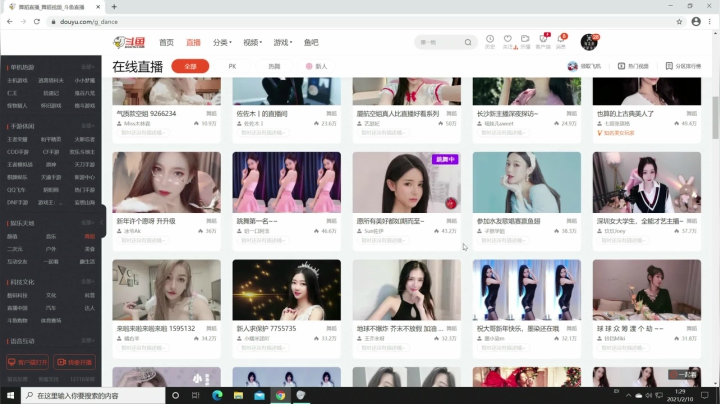Select 王者荣耀 in the sidebar
Viewport: 720px width, 404px height.
17,139
